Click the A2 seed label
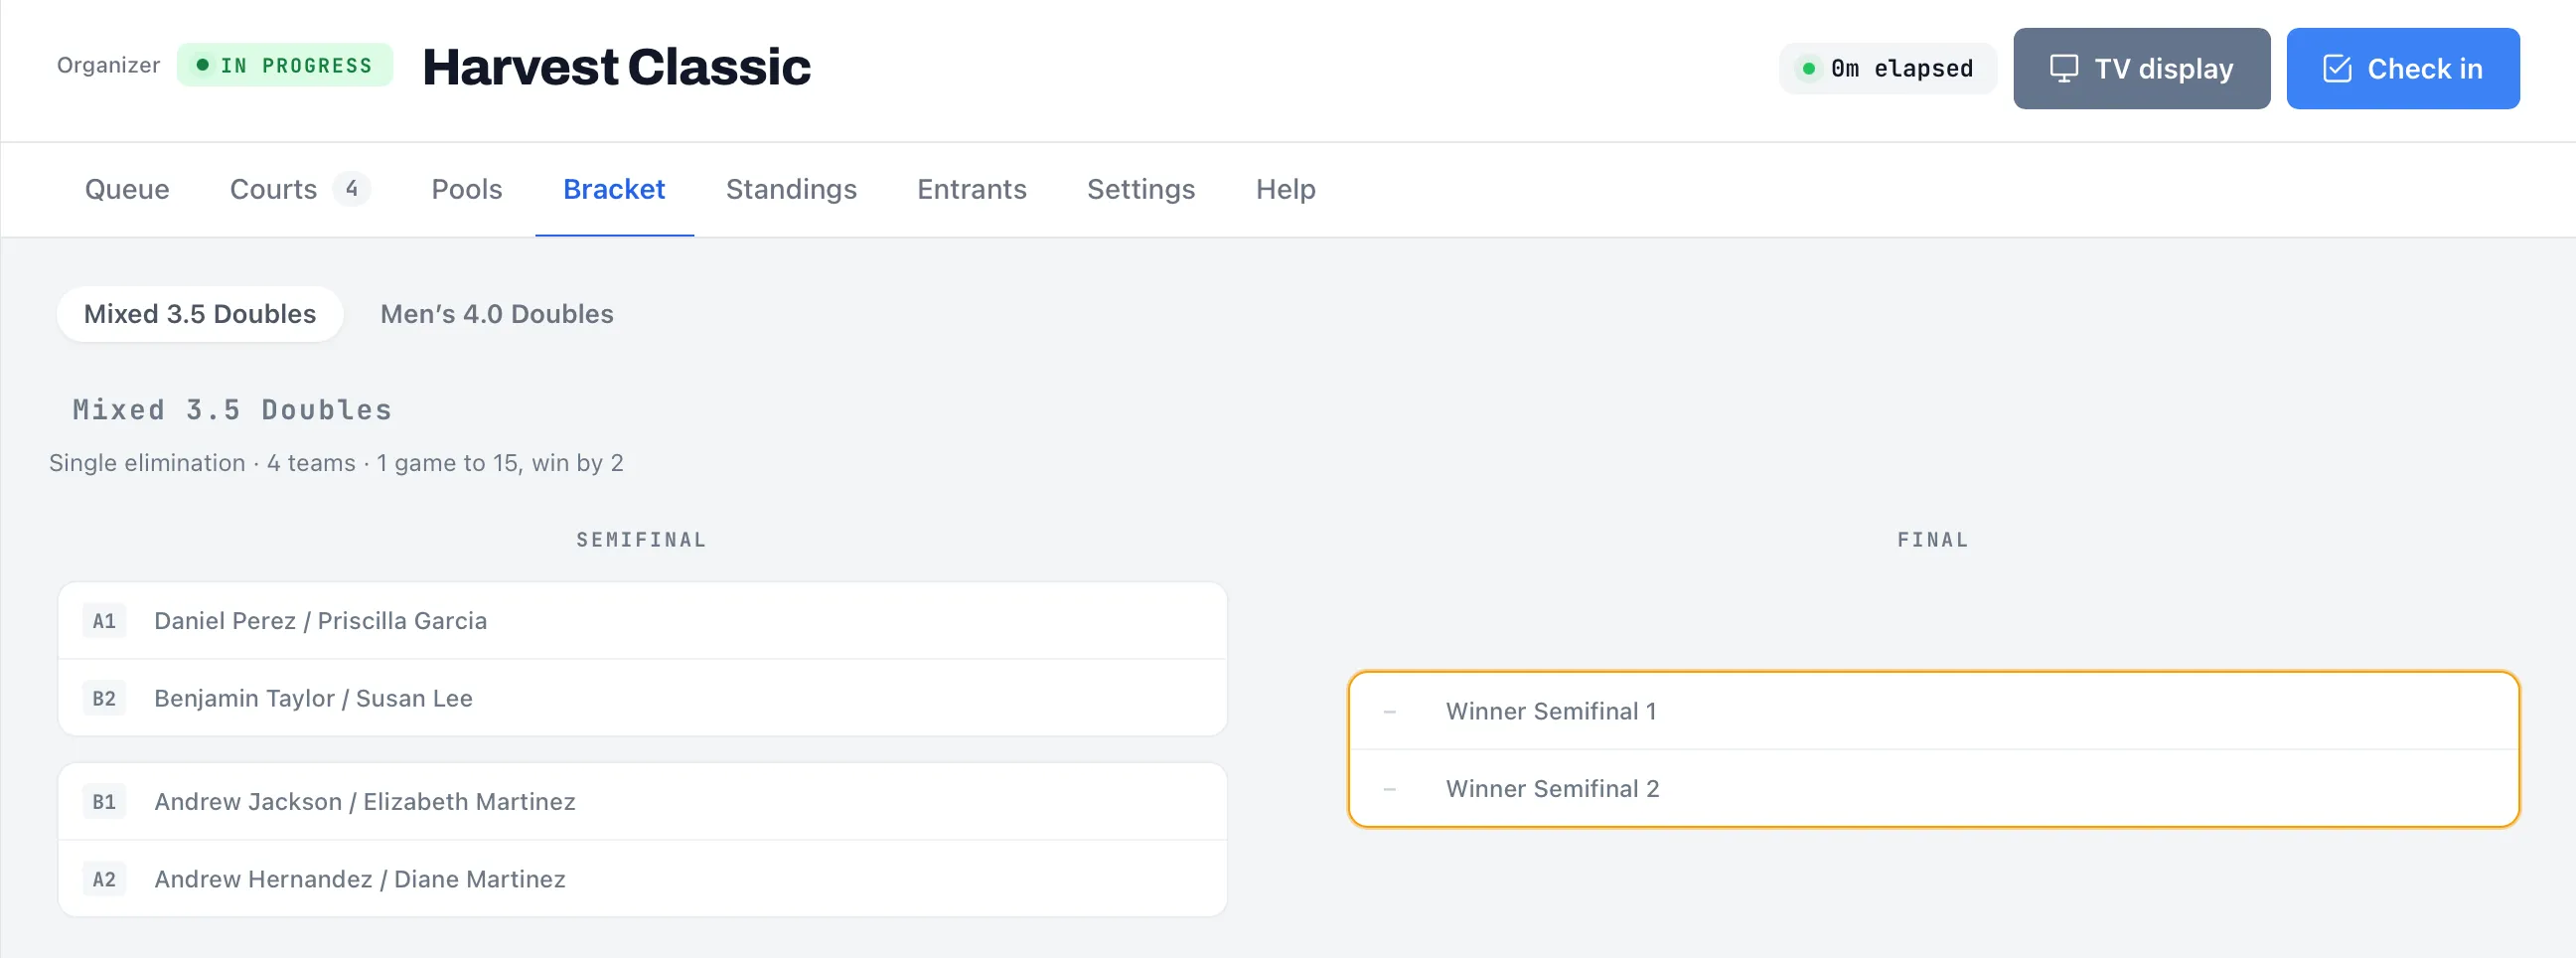This screenshot has height=958, width=2576. tap(104, 879)
